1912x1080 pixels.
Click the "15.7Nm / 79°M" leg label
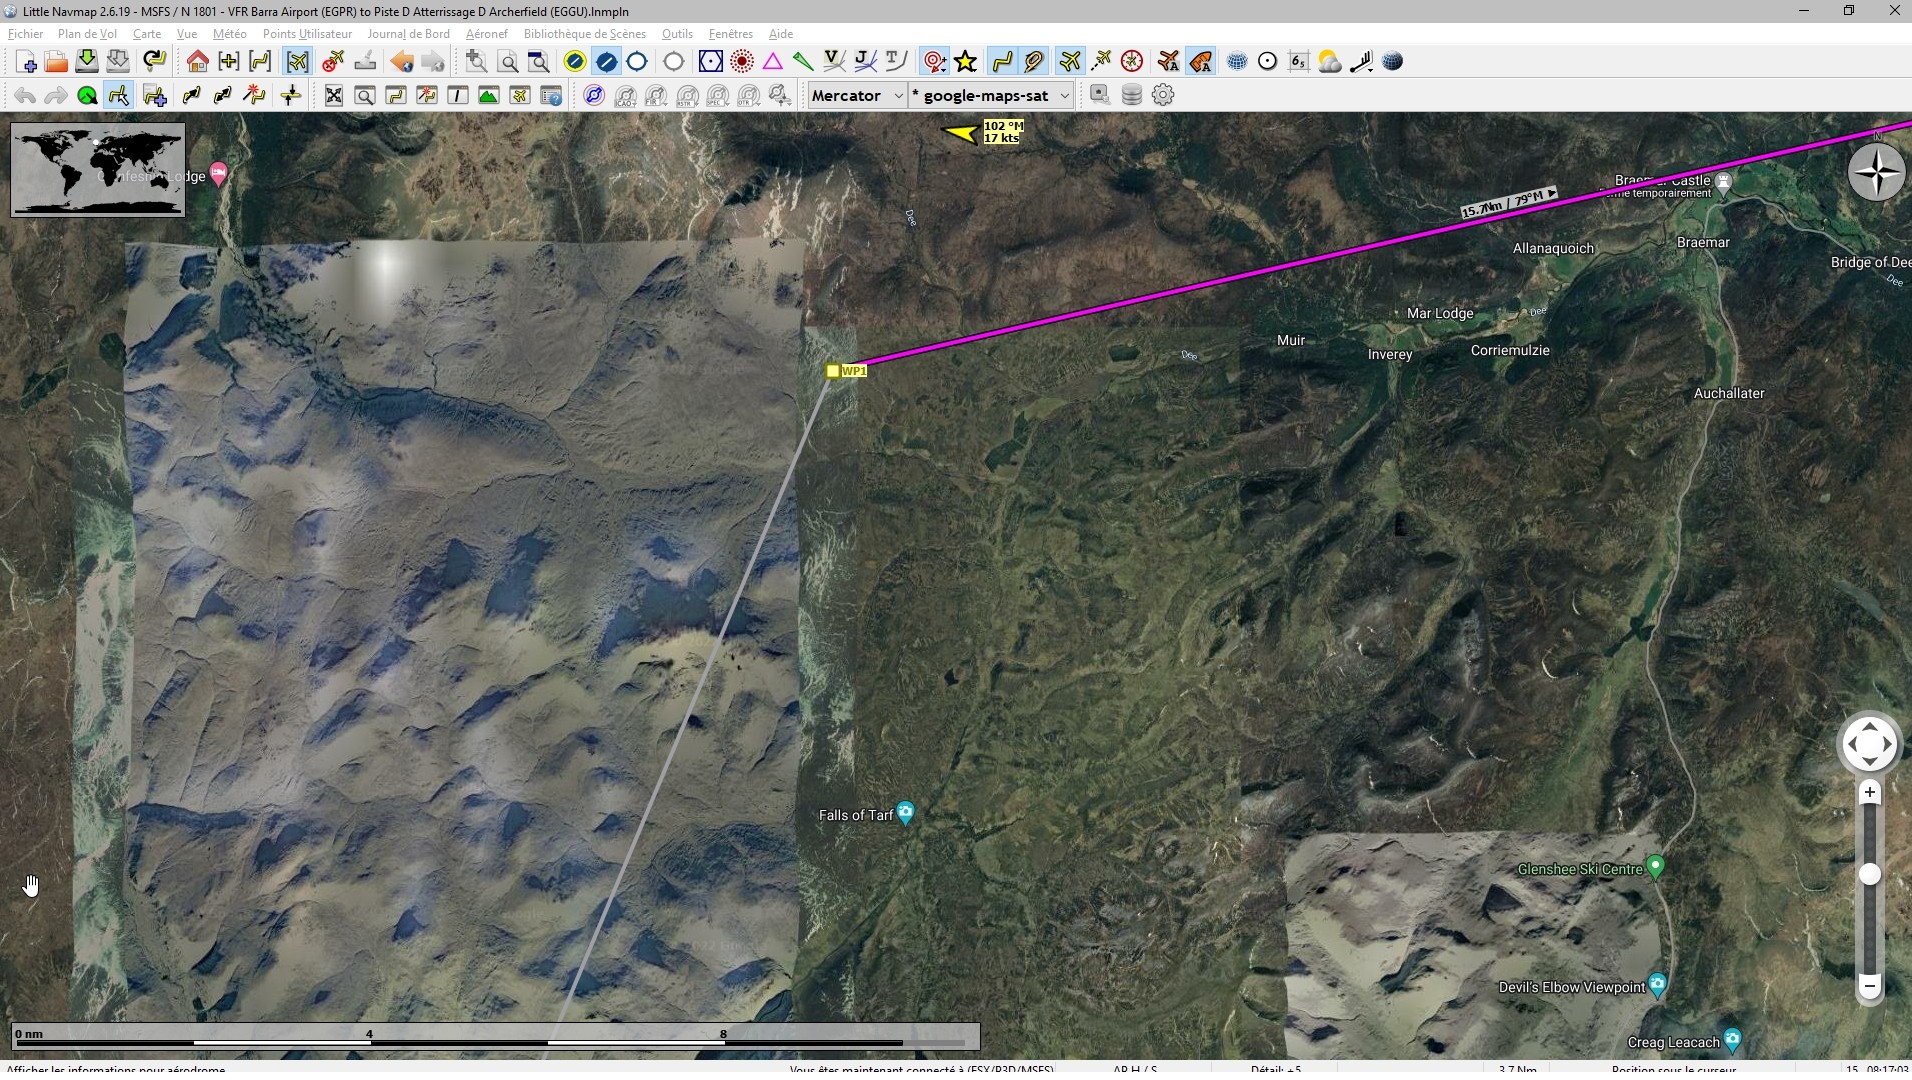coord(1508,203)
